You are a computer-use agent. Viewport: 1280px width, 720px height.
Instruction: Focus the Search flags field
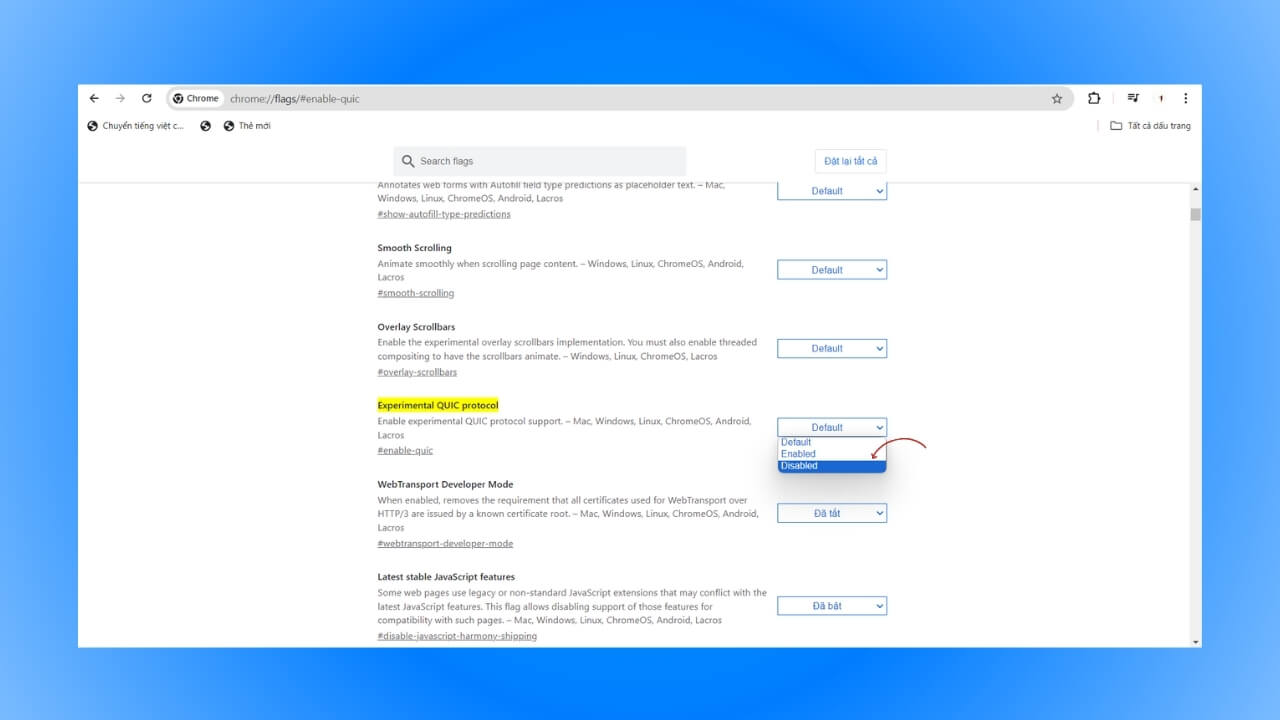coord(540,161)
